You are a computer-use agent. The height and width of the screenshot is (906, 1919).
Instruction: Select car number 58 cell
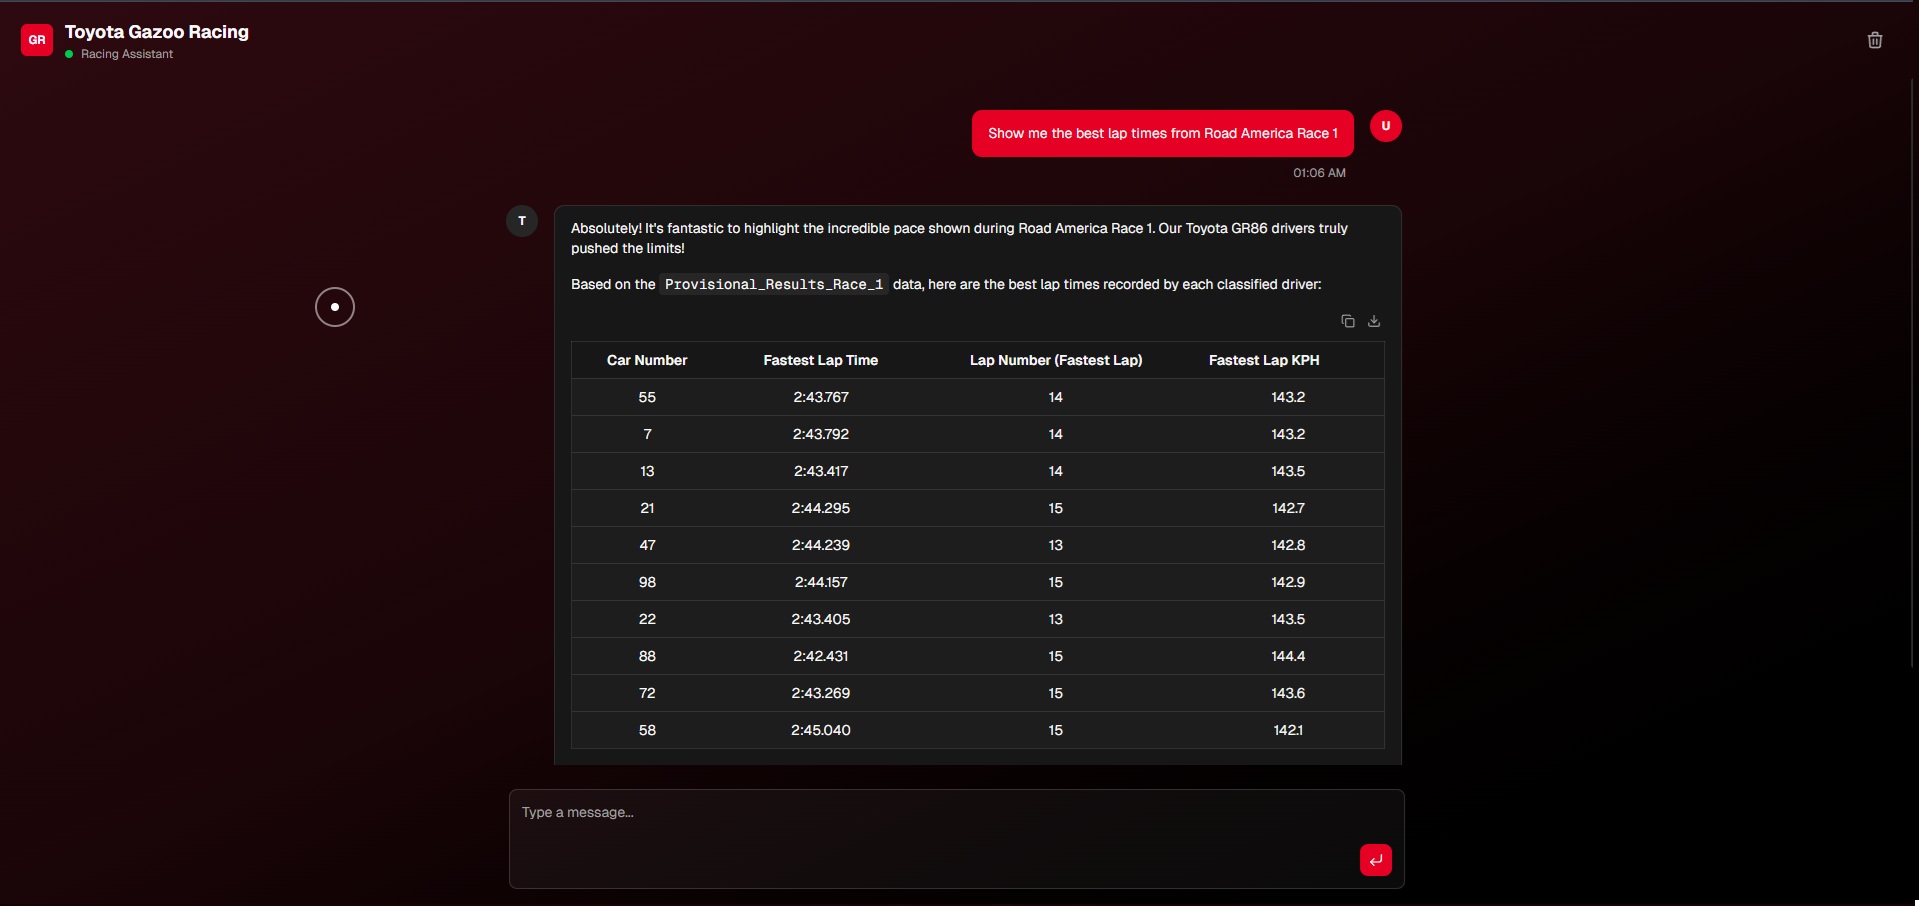tap(647, 730)
